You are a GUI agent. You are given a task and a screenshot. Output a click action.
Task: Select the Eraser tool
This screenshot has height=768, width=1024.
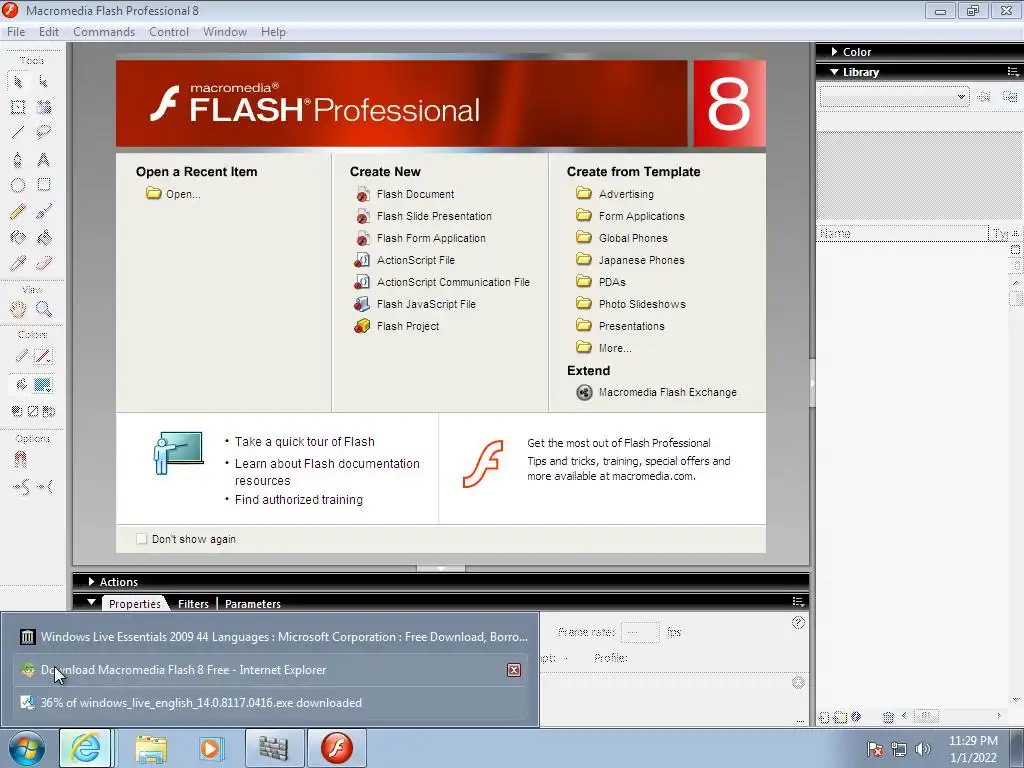(44, 263)
